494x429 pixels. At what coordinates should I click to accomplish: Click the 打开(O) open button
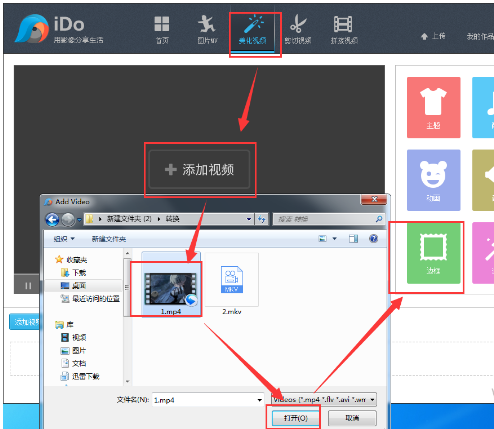[x=295, y=418]
